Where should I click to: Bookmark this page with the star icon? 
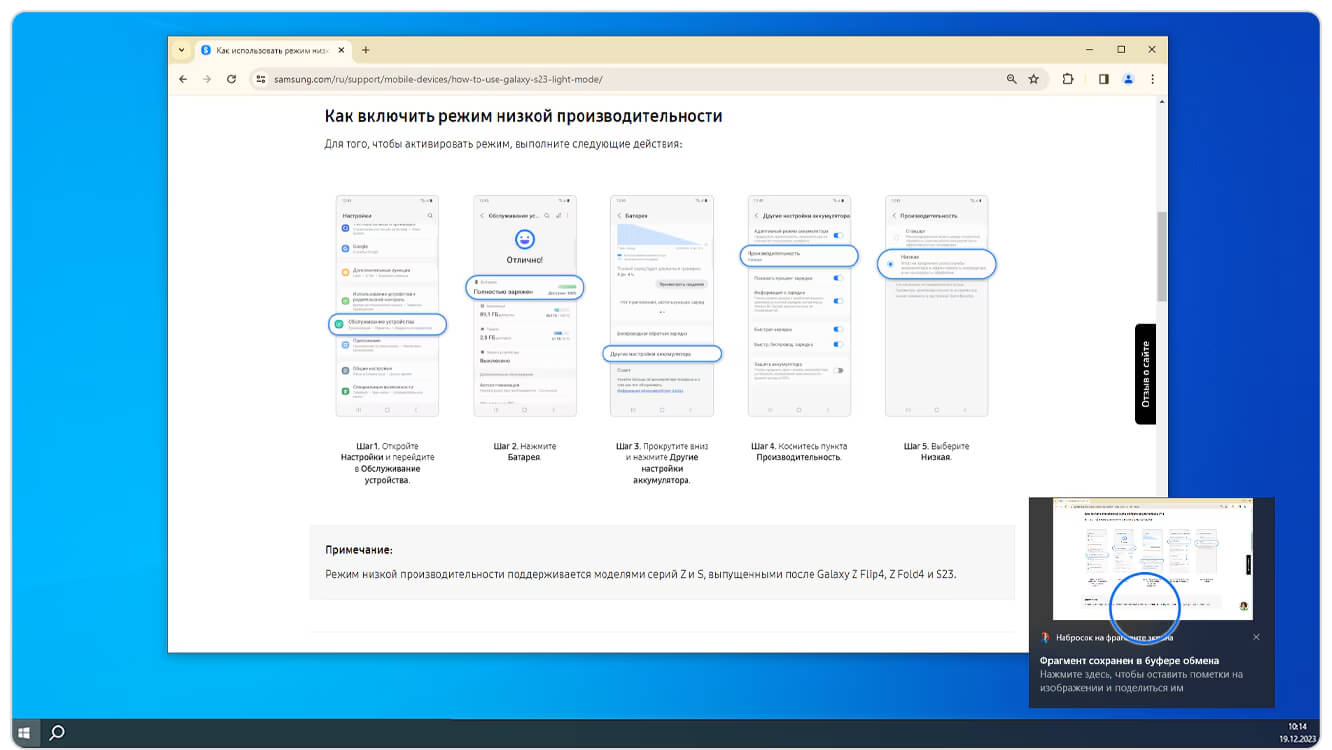click(x=1034, y=79)
